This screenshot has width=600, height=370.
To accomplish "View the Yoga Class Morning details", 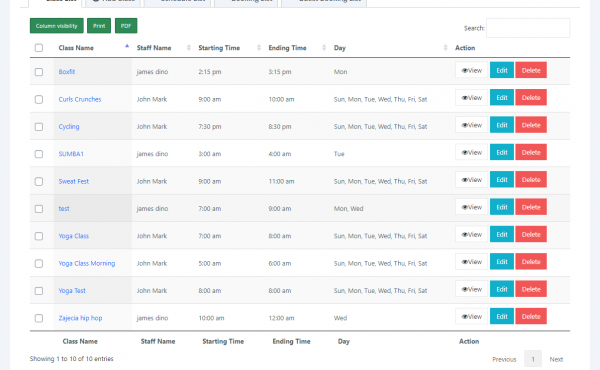I will 471,262.
